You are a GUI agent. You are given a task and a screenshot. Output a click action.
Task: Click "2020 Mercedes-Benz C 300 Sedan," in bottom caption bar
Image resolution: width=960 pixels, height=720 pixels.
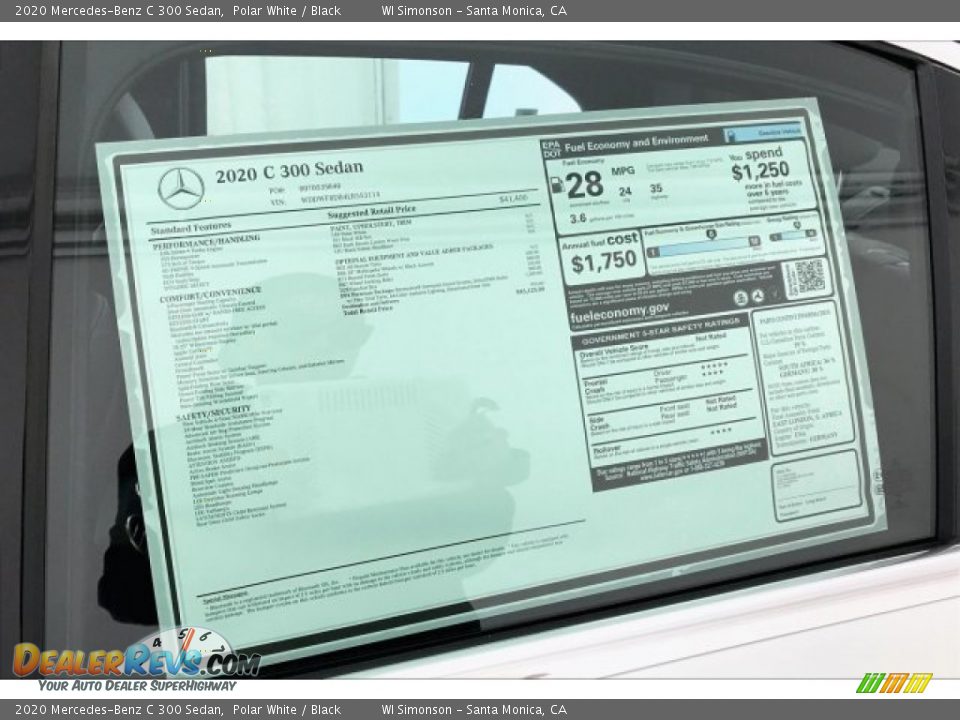(x=119, y=710)
